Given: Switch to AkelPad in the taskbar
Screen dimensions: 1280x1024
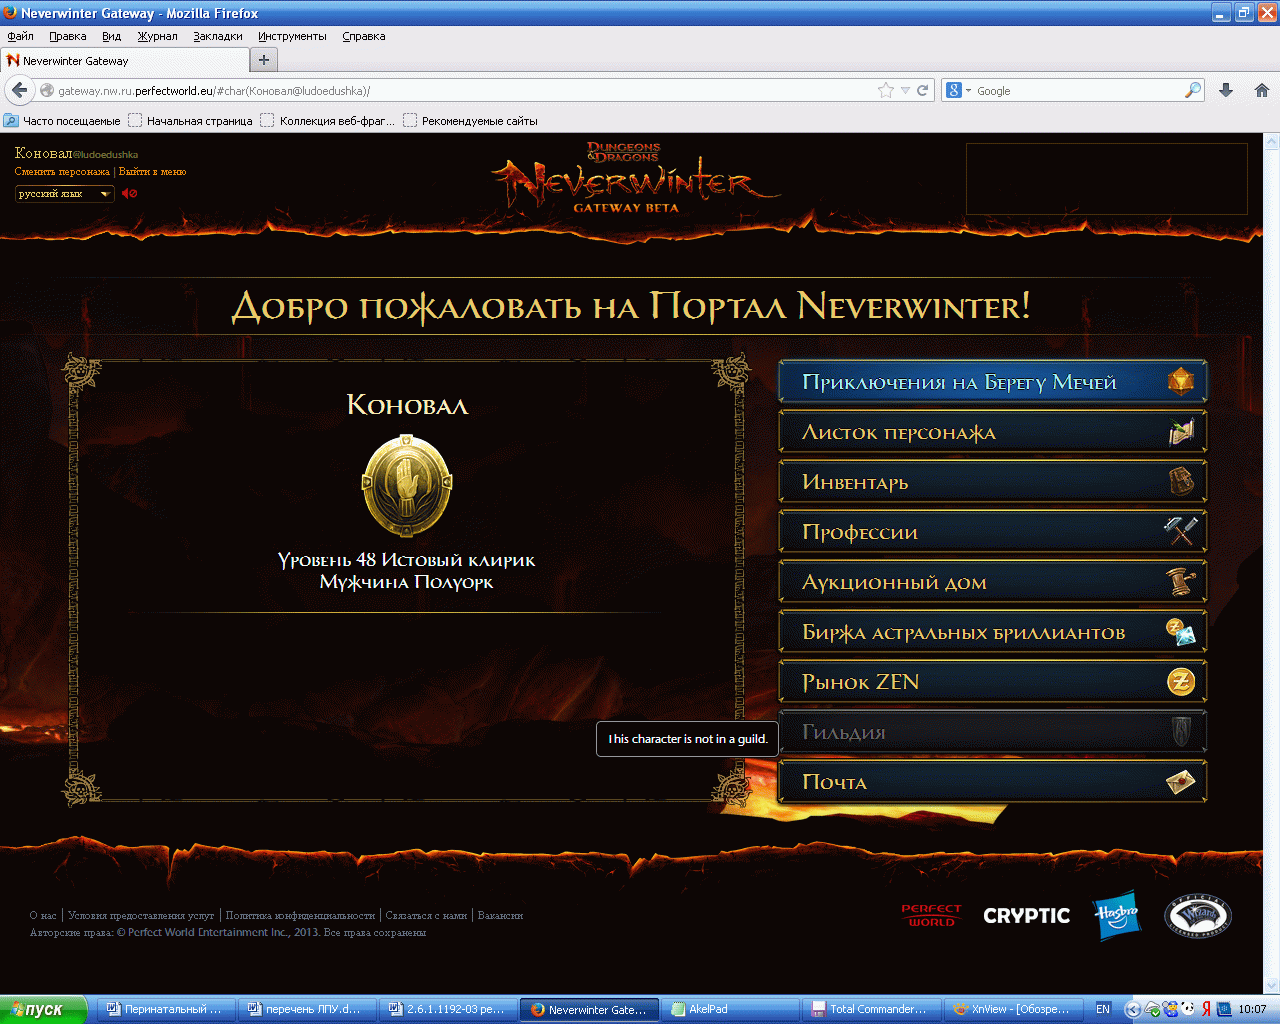Looking at the screenshot, I should point(730,1009).
